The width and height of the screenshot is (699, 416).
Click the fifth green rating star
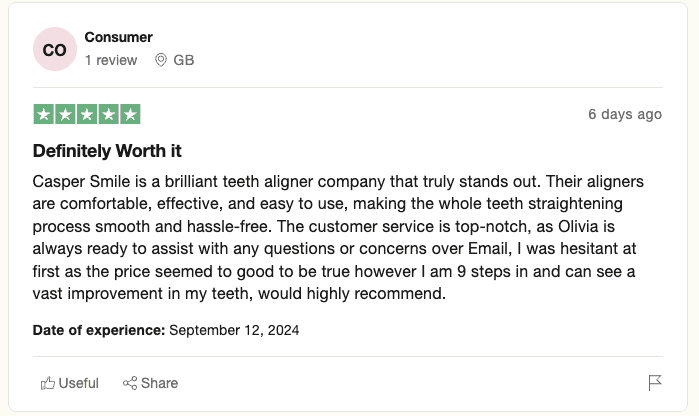click(130, 114)
